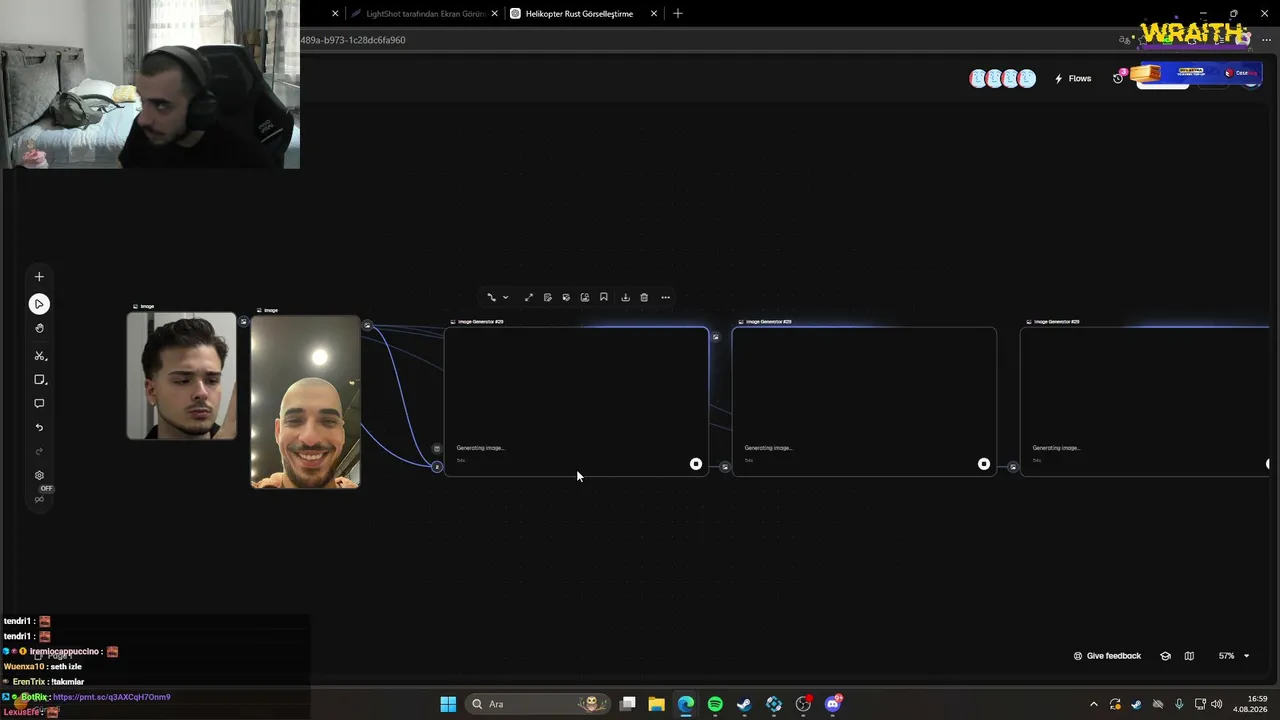Delete the selected node with trash icon
Screen dimensions: 1280x720
pos(644,297)
